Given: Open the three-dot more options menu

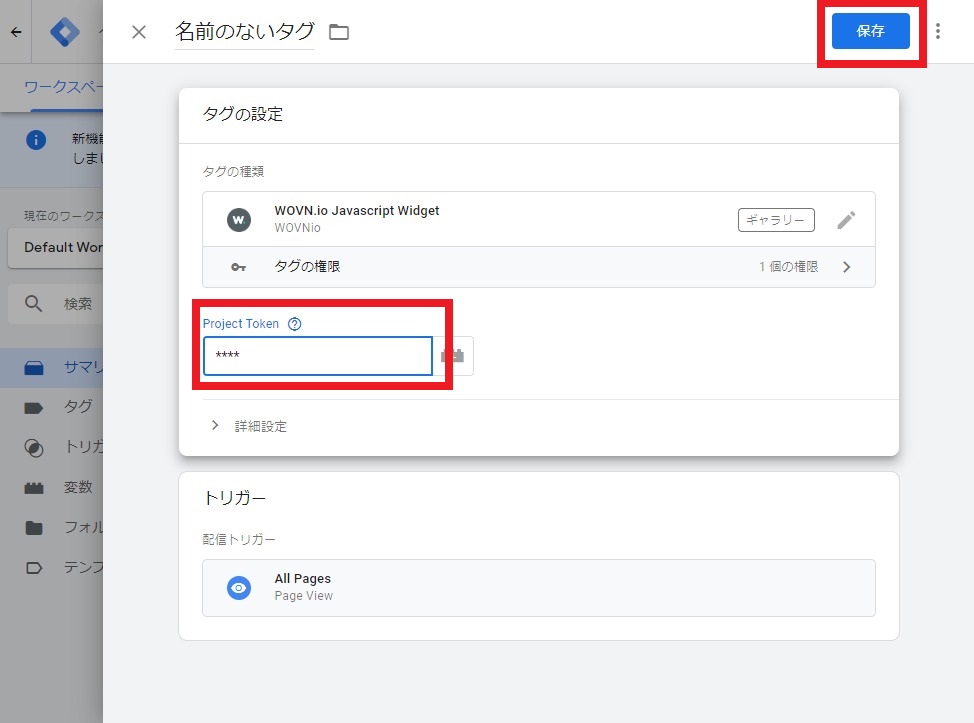Looking at the screenshot, I should point(937,31).
